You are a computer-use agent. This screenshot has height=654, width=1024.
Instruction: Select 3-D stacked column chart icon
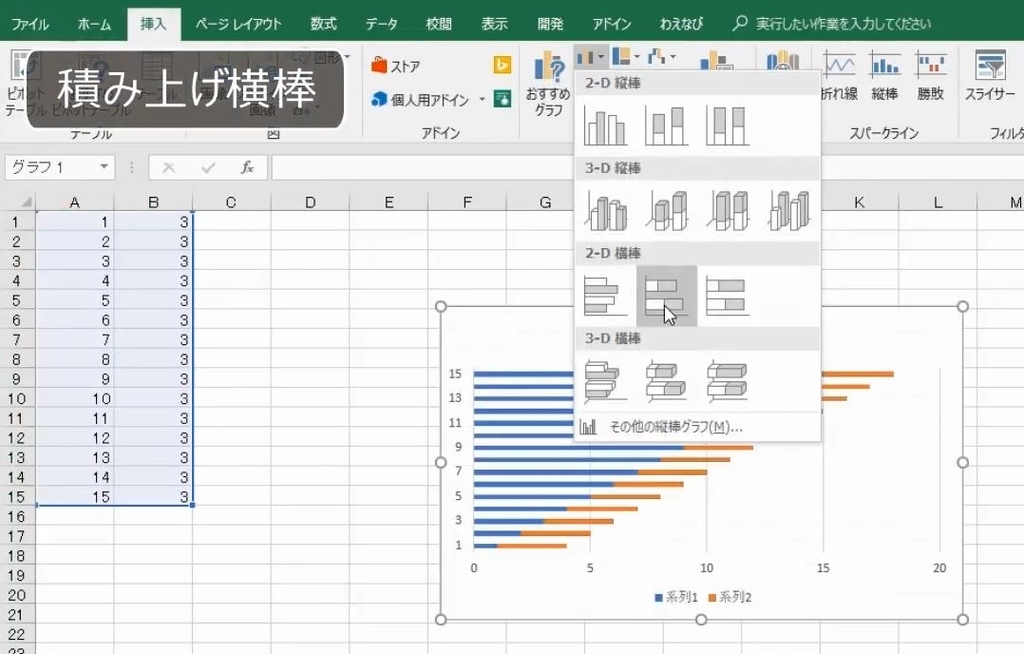click(x=666, y=210)
